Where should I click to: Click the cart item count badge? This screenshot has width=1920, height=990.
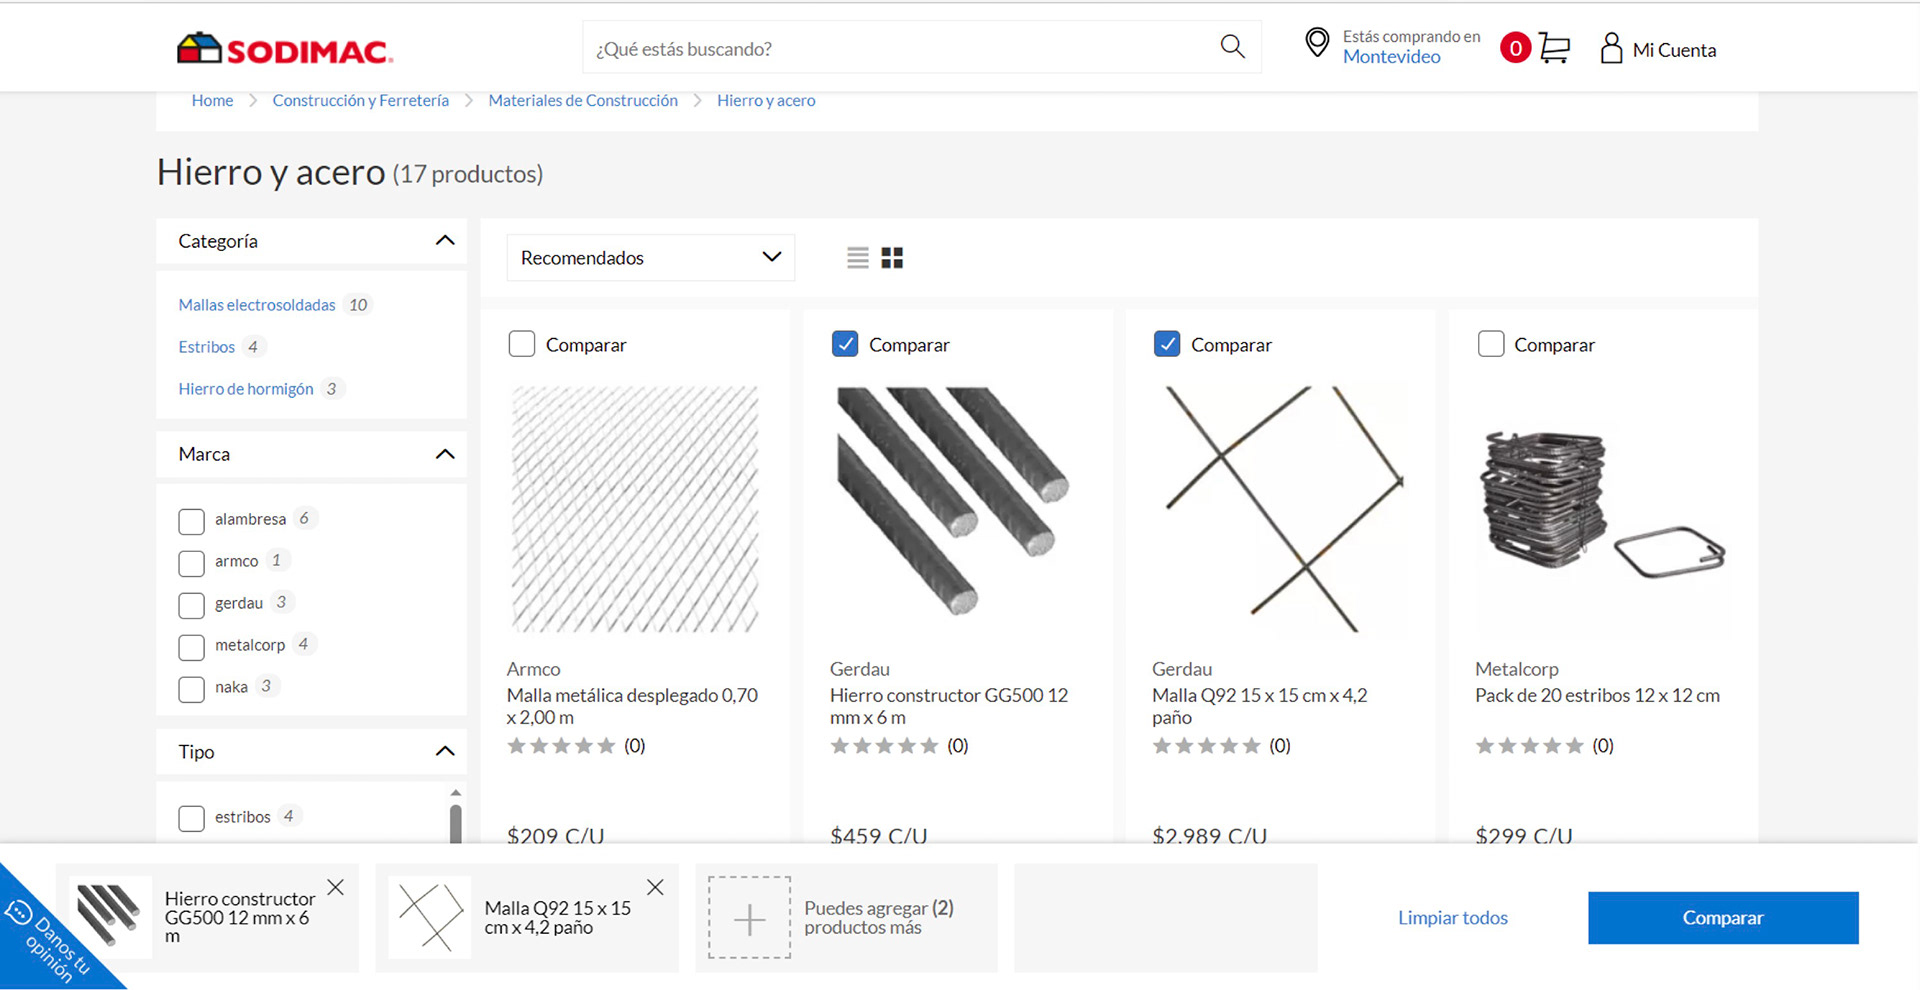(1515, 48)
